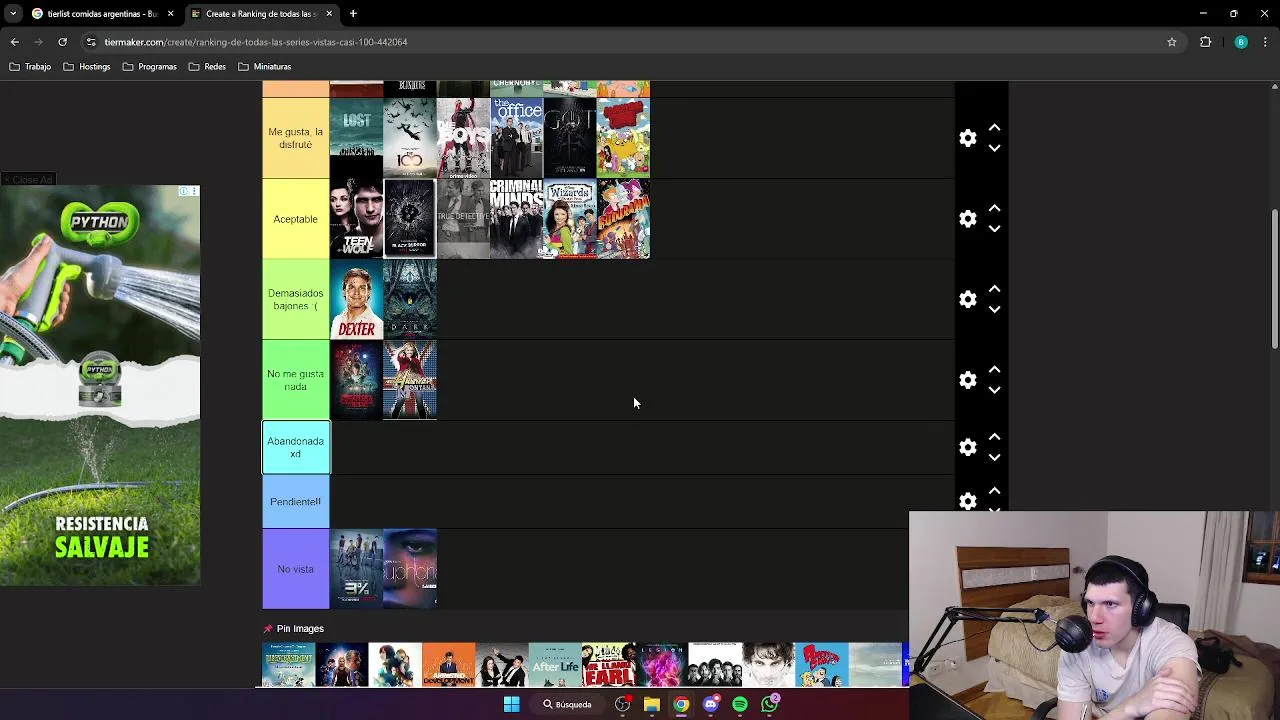Select the Black Mirror poster thumbnail
This screenshot has width=1280, height=720.
pyautogui.click(x=410, y=219)
